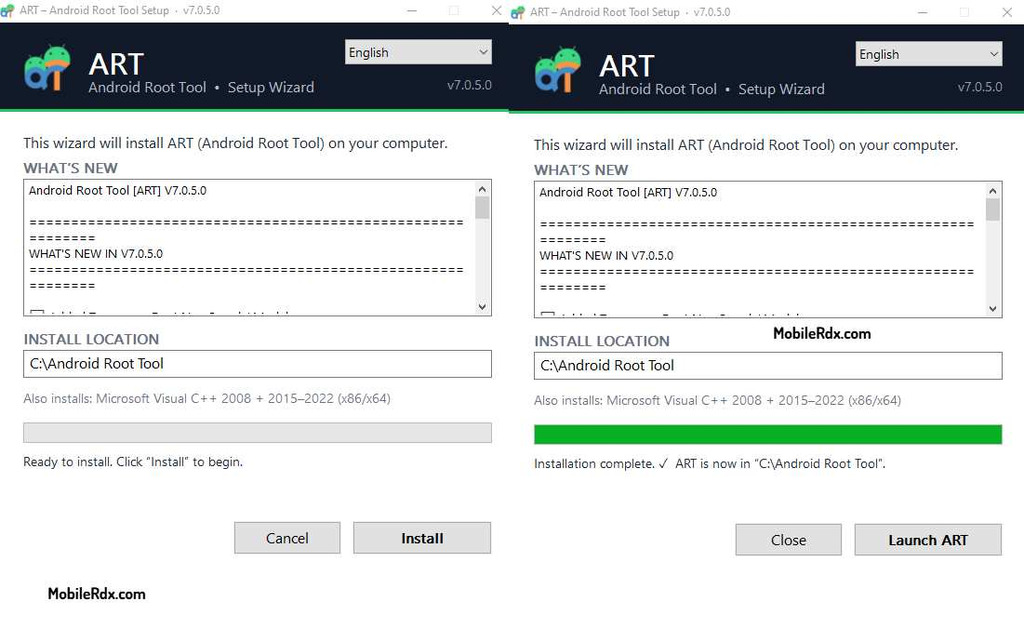Image resolution: width=1024 pixels, height=631 pixels.
Task: Open English language dropdown in left window
Action: 418,52
